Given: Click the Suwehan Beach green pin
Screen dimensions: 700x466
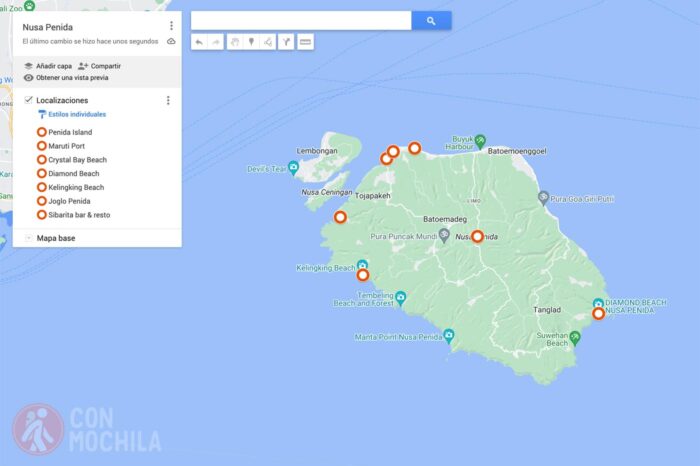Looking at the screenshot, I should pyautogui.click(x=575, y=337).
